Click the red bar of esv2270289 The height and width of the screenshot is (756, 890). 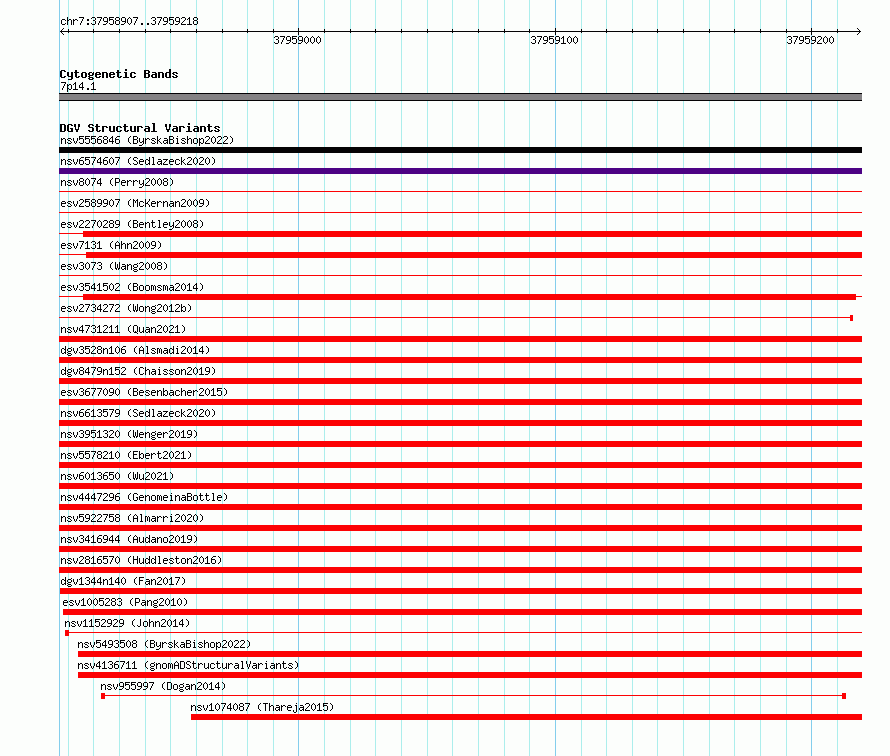[472, 234]
